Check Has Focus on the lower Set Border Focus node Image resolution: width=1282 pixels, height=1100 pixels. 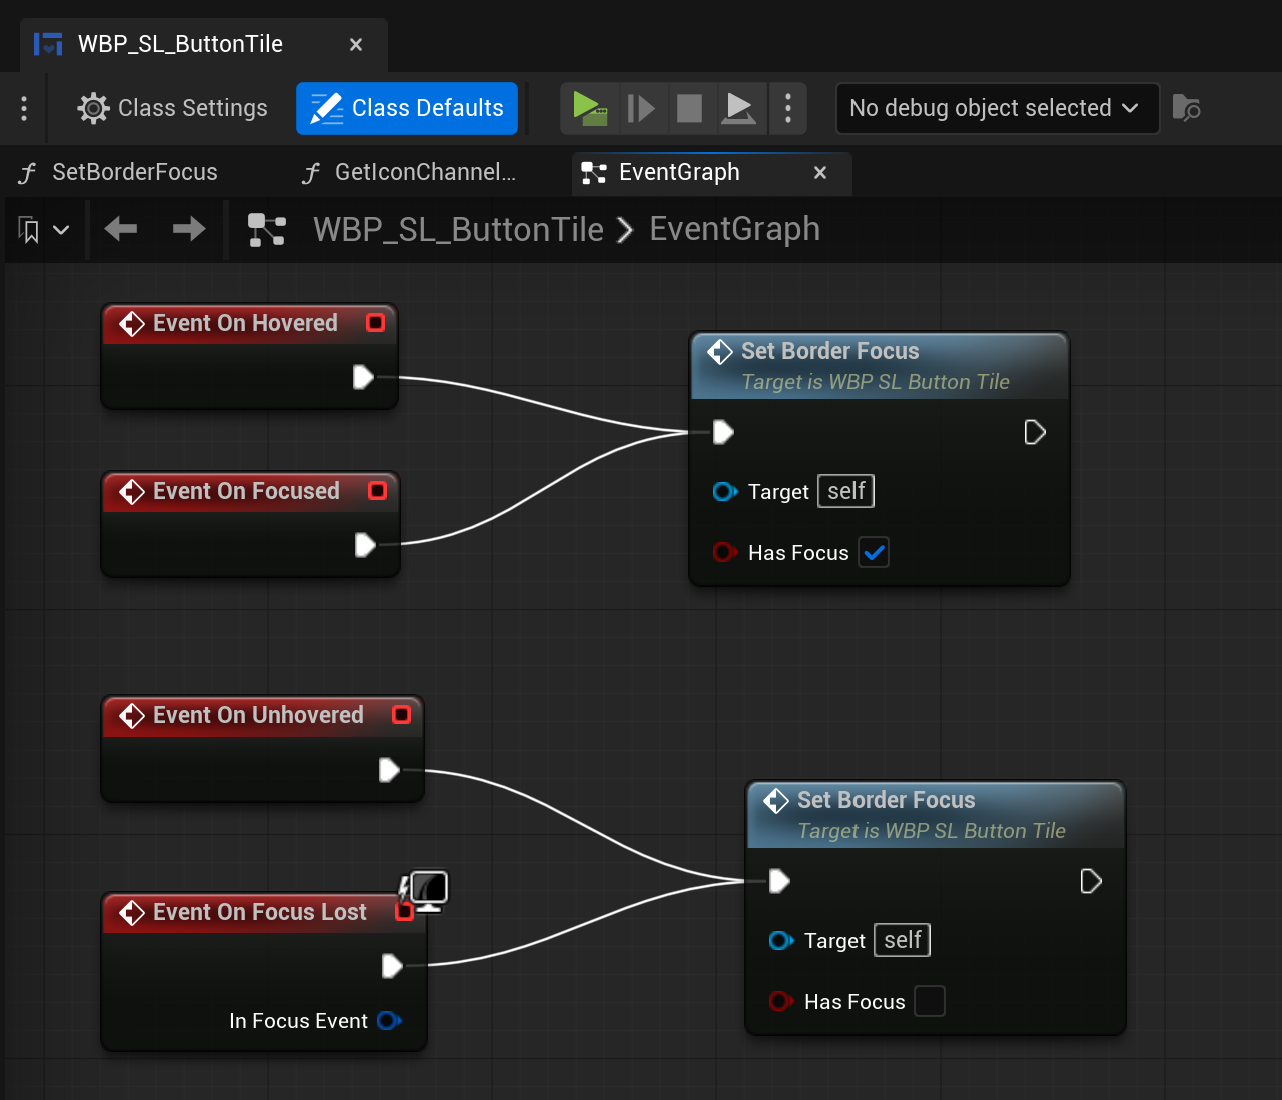pyautogui.click(x=930, y=1001)
